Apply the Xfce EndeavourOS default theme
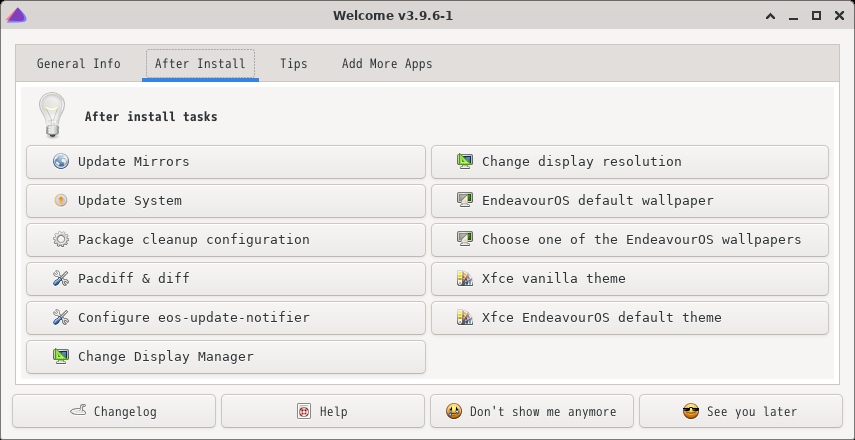855x440 pixels. click(630, 318)
